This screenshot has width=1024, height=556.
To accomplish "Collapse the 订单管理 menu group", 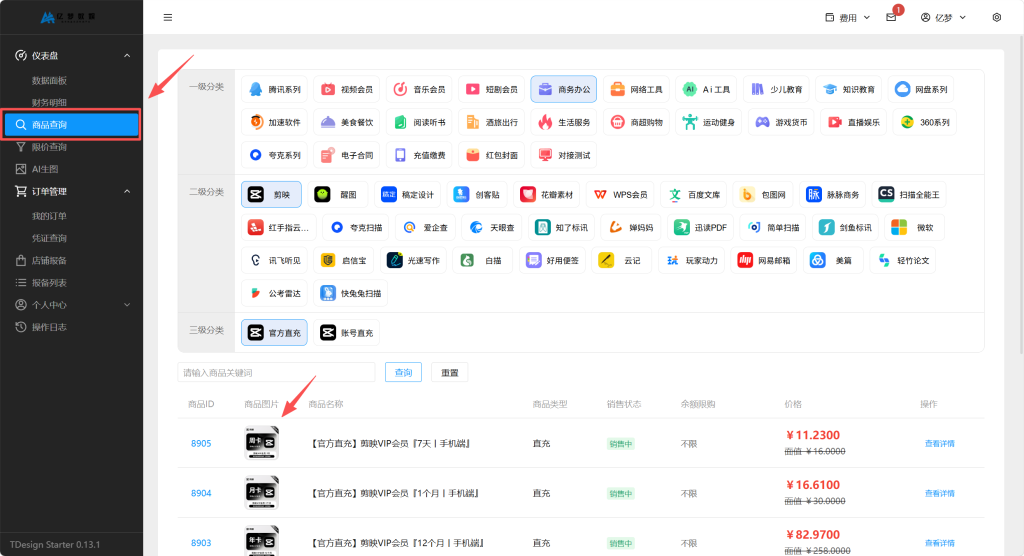I will click(71, 191).
